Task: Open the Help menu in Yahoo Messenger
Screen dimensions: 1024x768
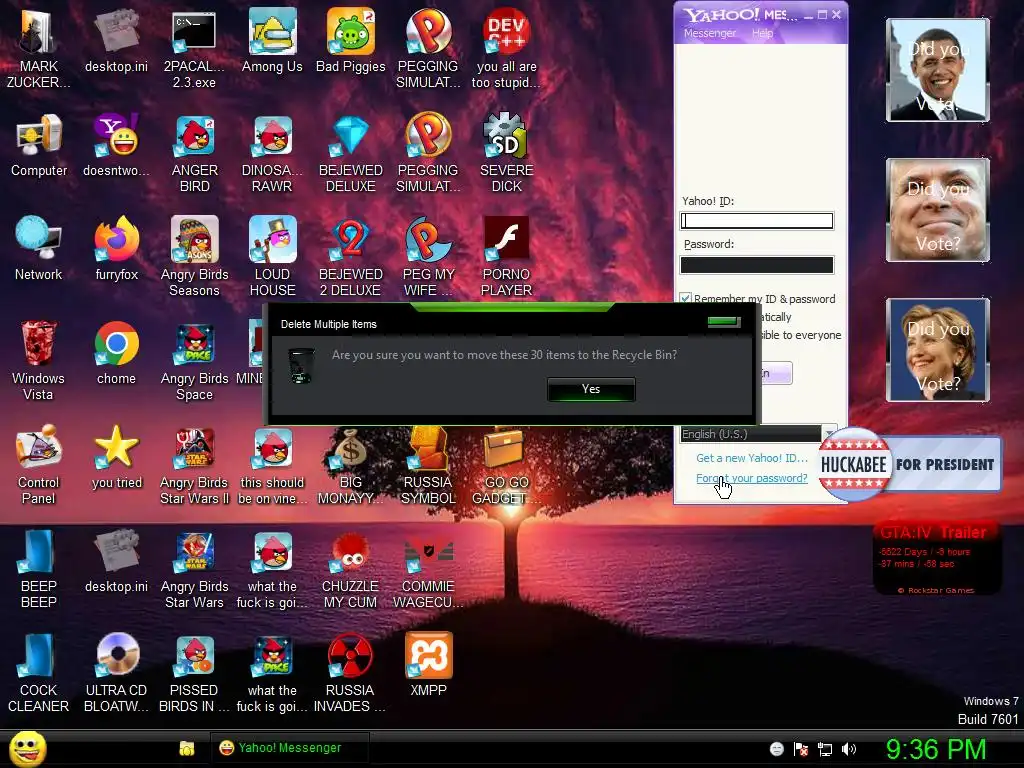Action: [x=762, y=33]
